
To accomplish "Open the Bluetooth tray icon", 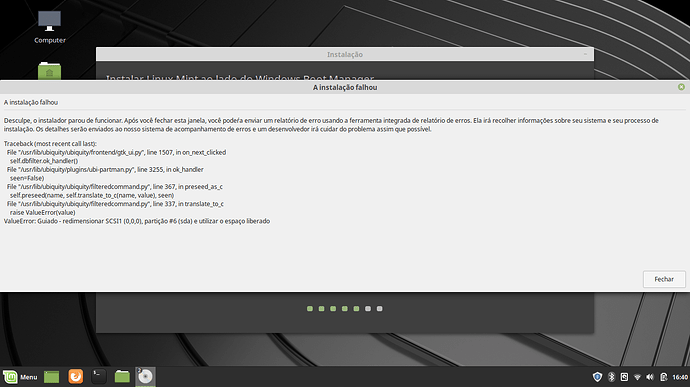I will [611, 377].
